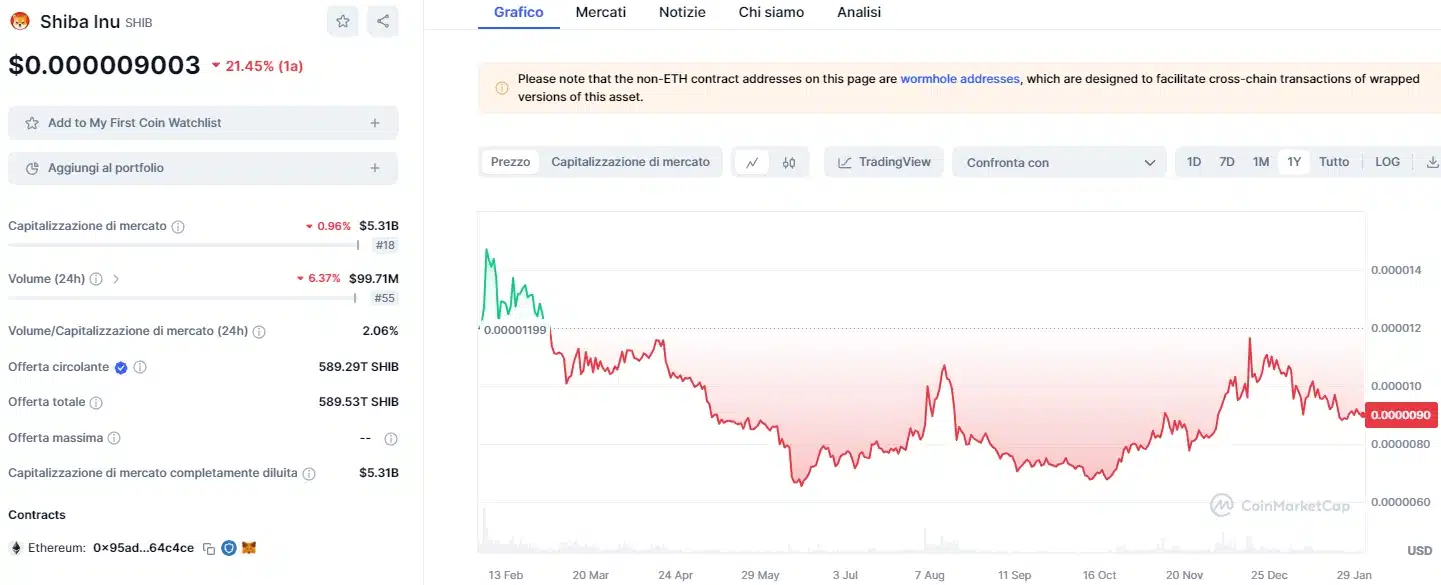Select the line chart view icon
Image resolution: width=1441 pixels, height=585 pixels.
[x=752, y=162]
